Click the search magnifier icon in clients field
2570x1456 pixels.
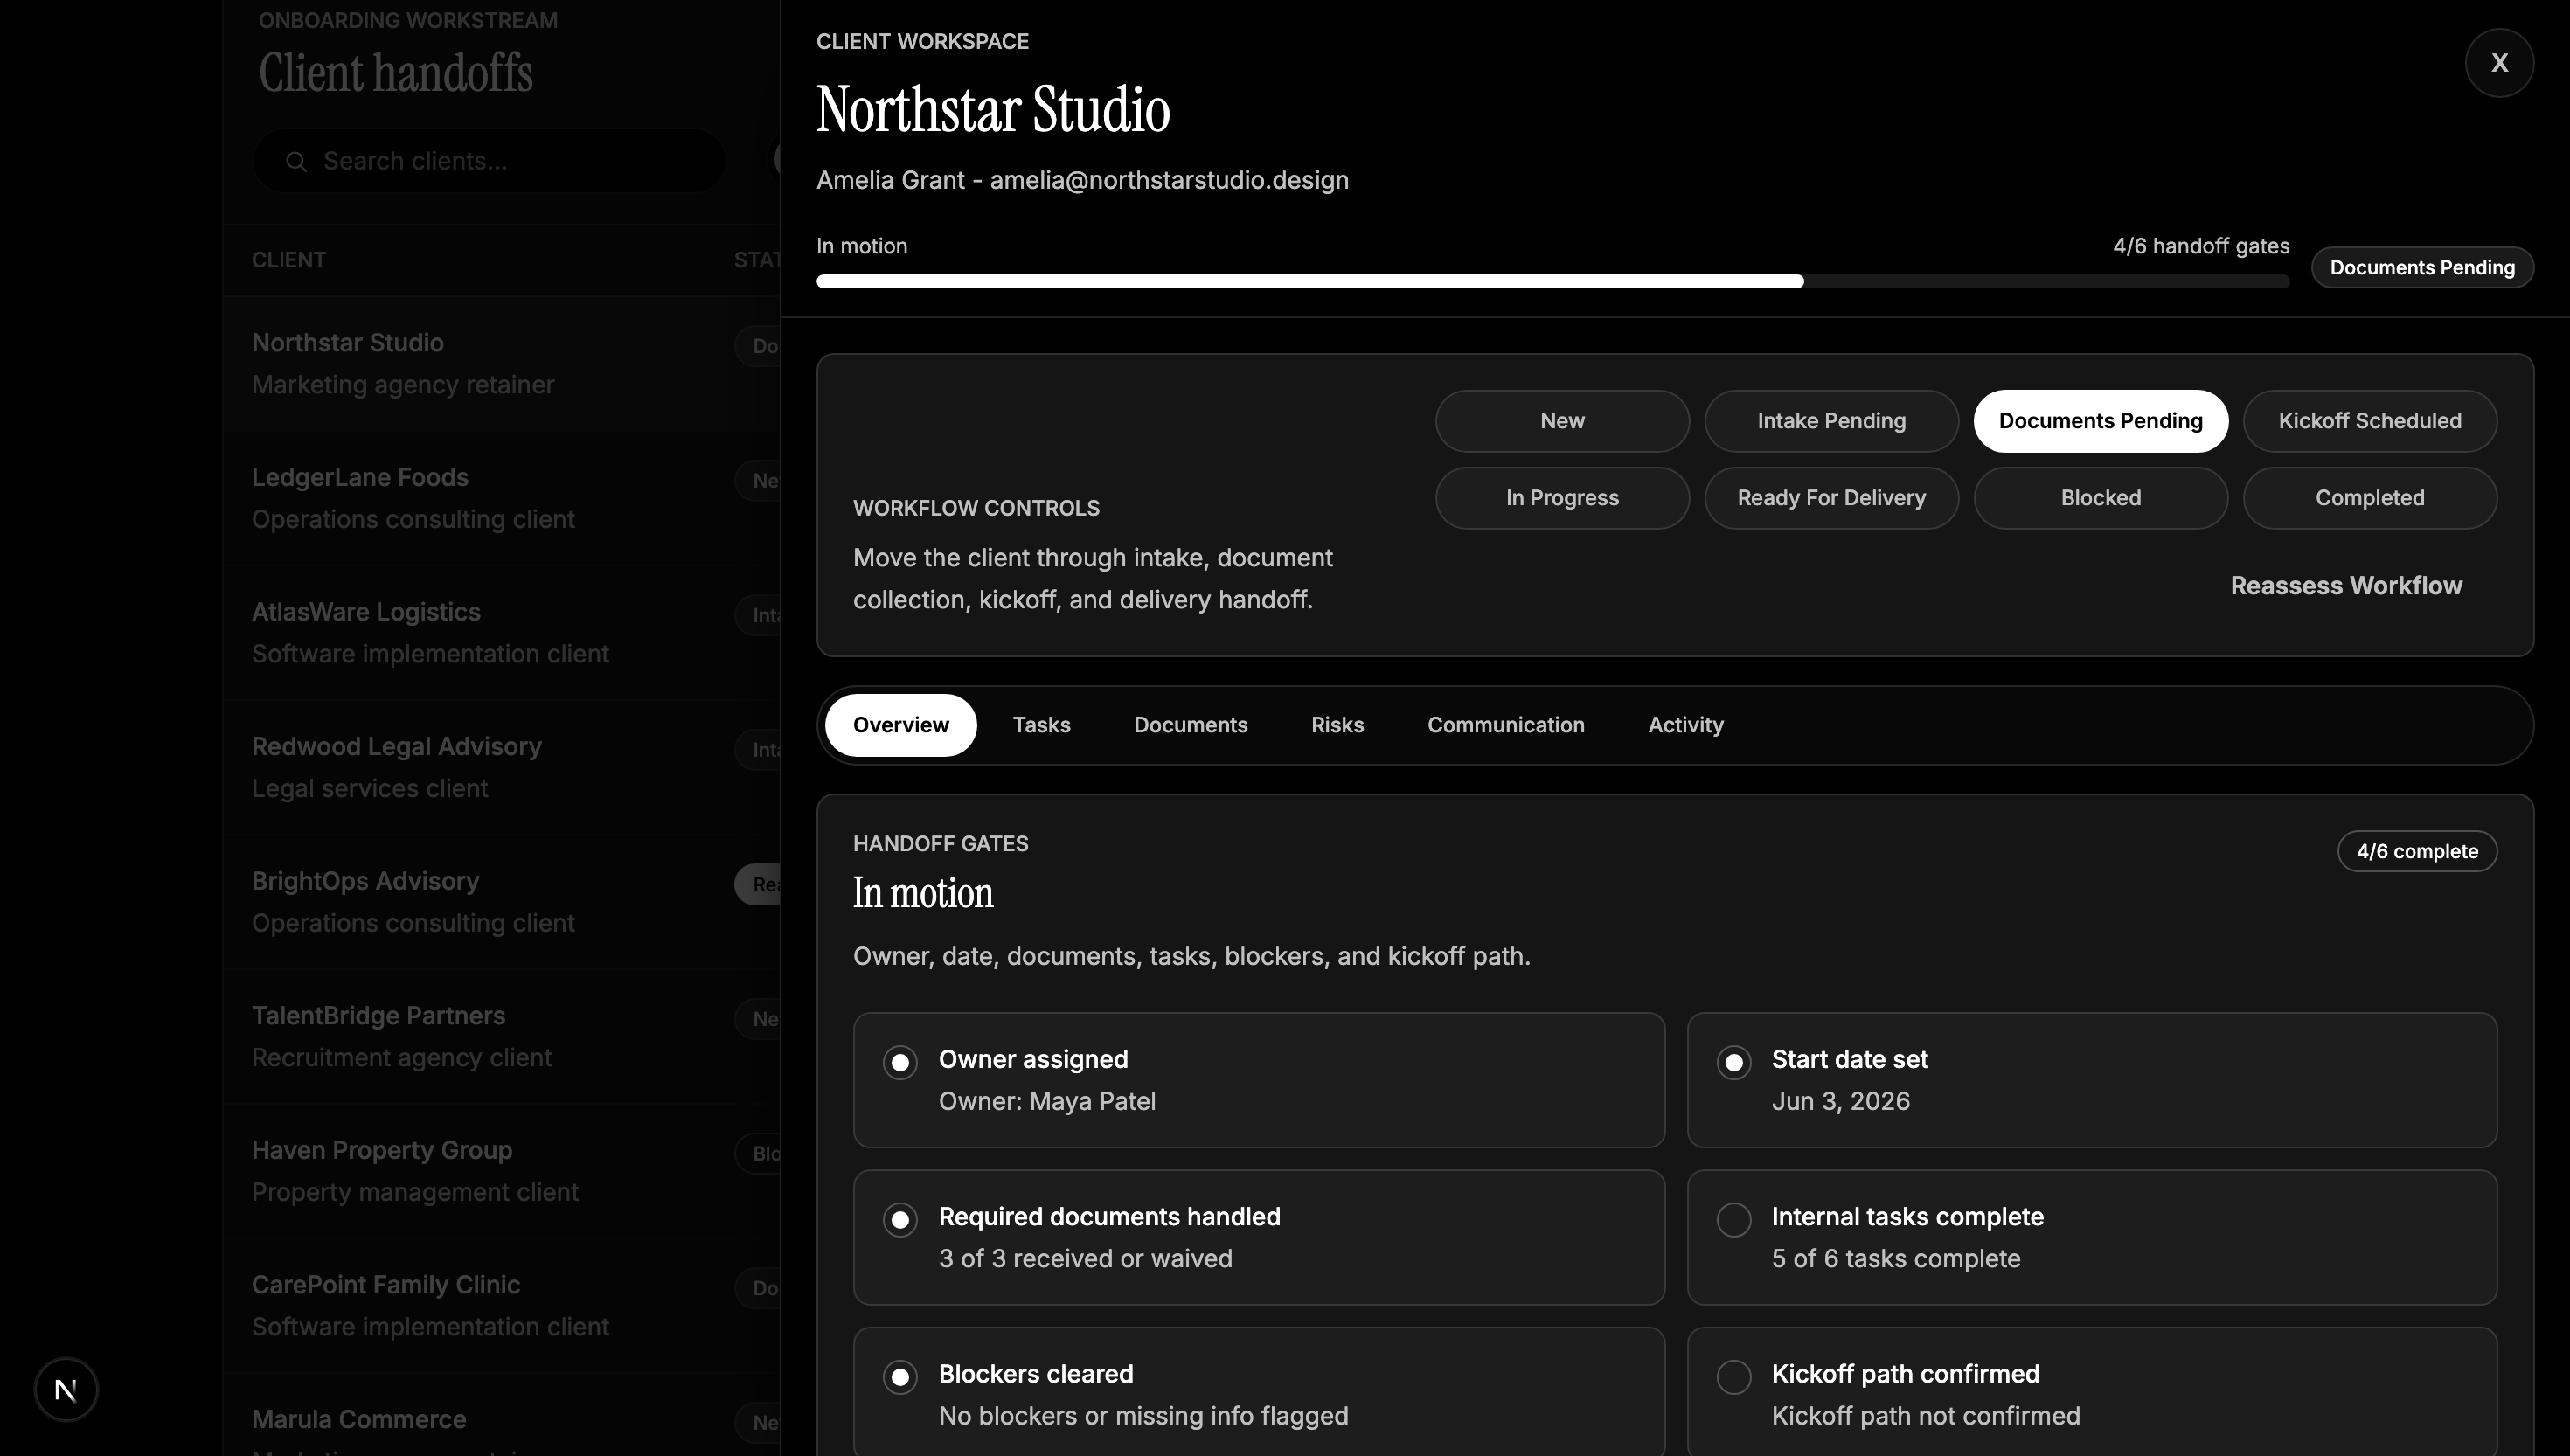click(x=296, y=161)
